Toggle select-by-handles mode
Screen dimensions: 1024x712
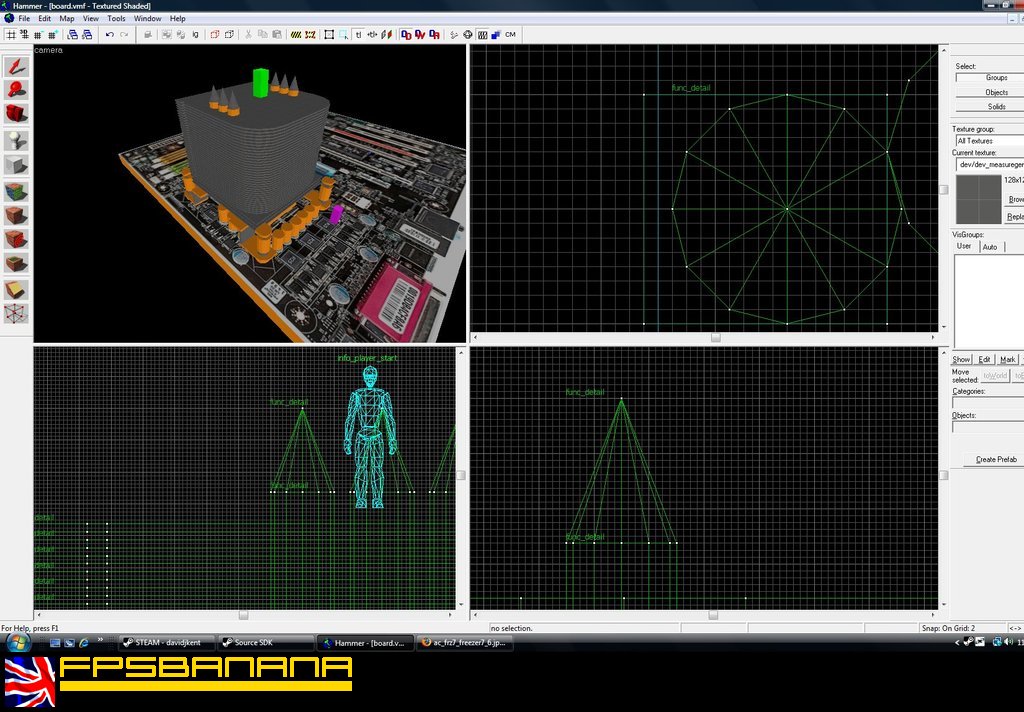(329, 35)
